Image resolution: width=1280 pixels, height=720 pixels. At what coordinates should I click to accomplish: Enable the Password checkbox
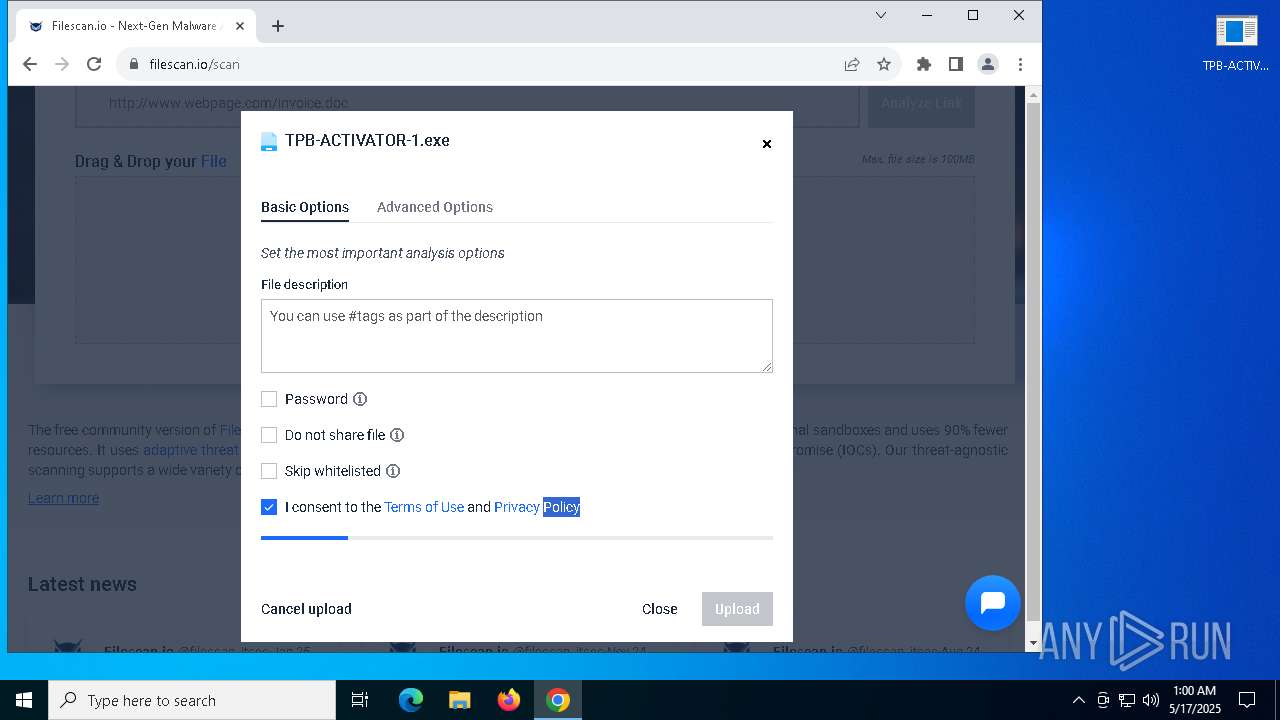(269, 399)
